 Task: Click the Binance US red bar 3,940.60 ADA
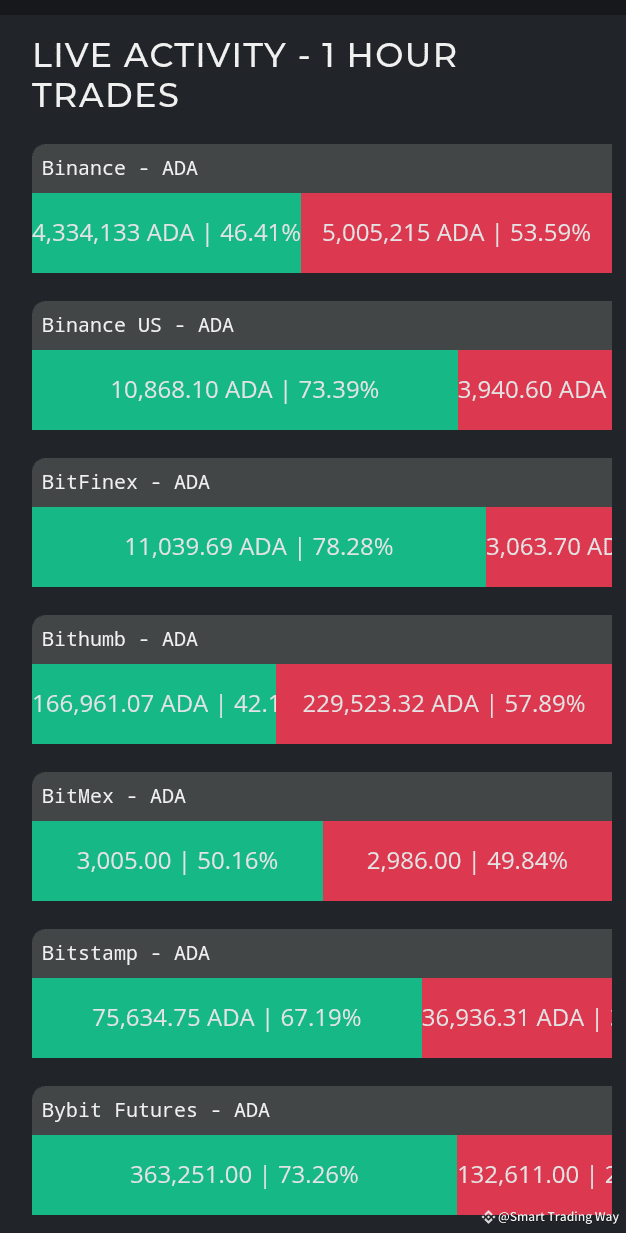535,390
